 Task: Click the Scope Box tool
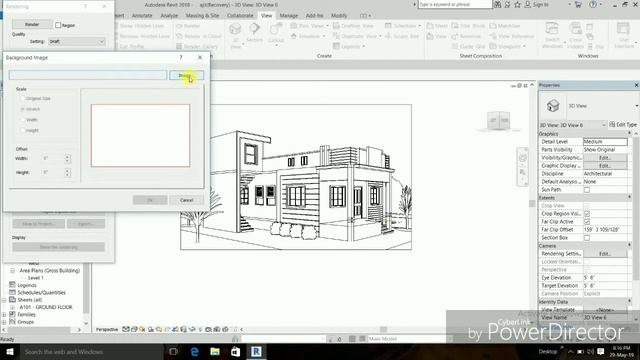tap(402, 36)
